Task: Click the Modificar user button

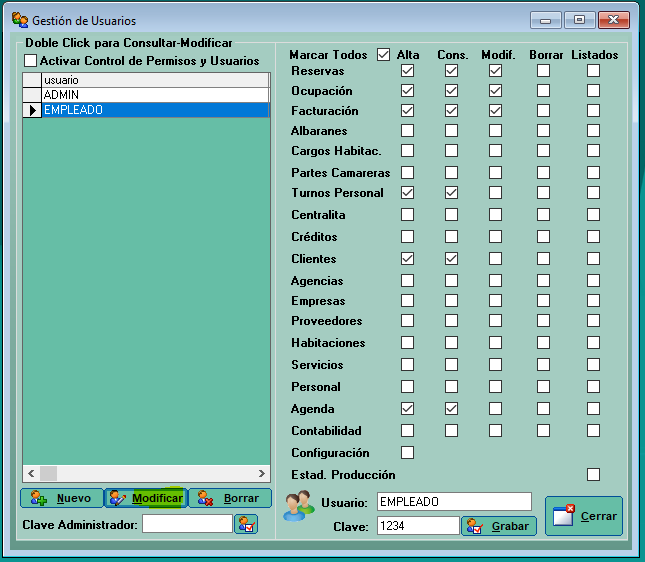Action: [x=146, y=498]
